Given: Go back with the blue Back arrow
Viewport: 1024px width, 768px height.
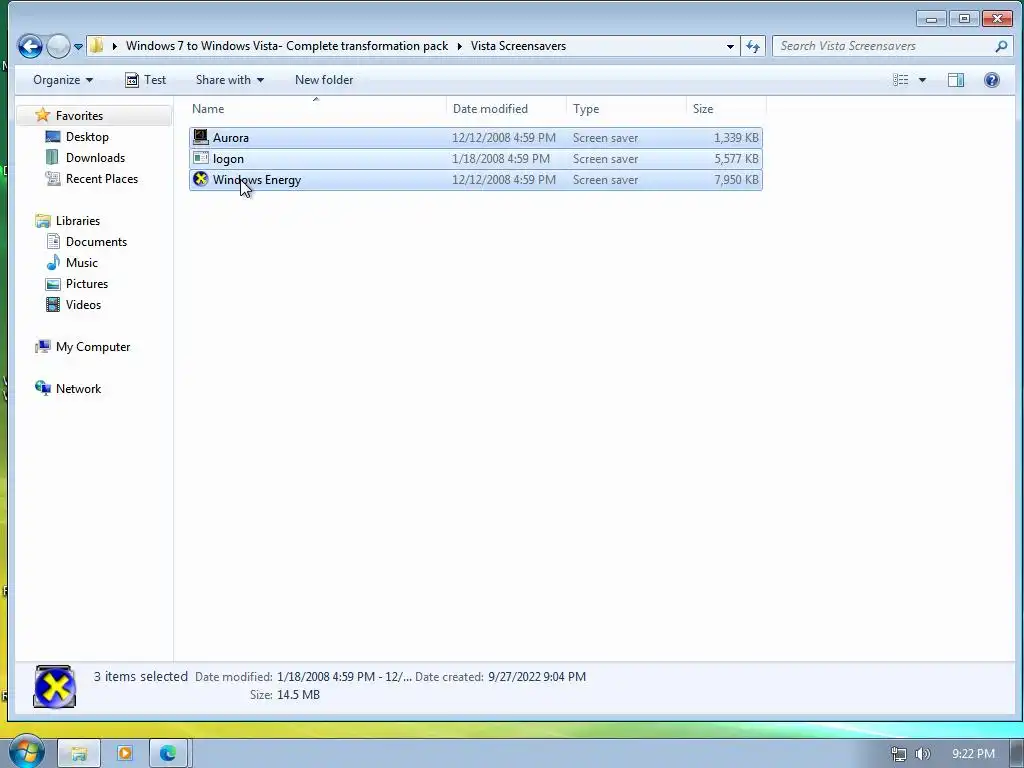Looking at the screenshot, I should [x=29, y=46].
